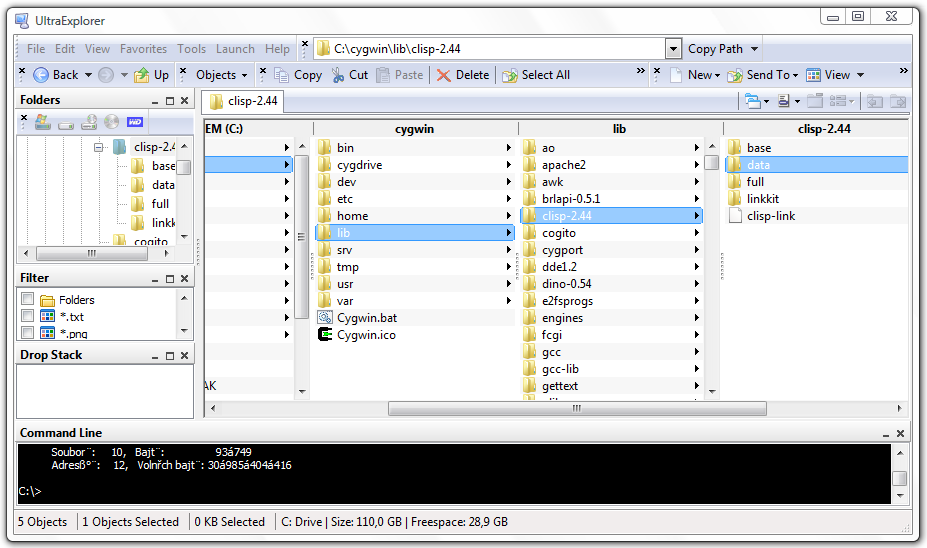
Task: Click the tab windows icon in tab bar
Action: (753, 101)
